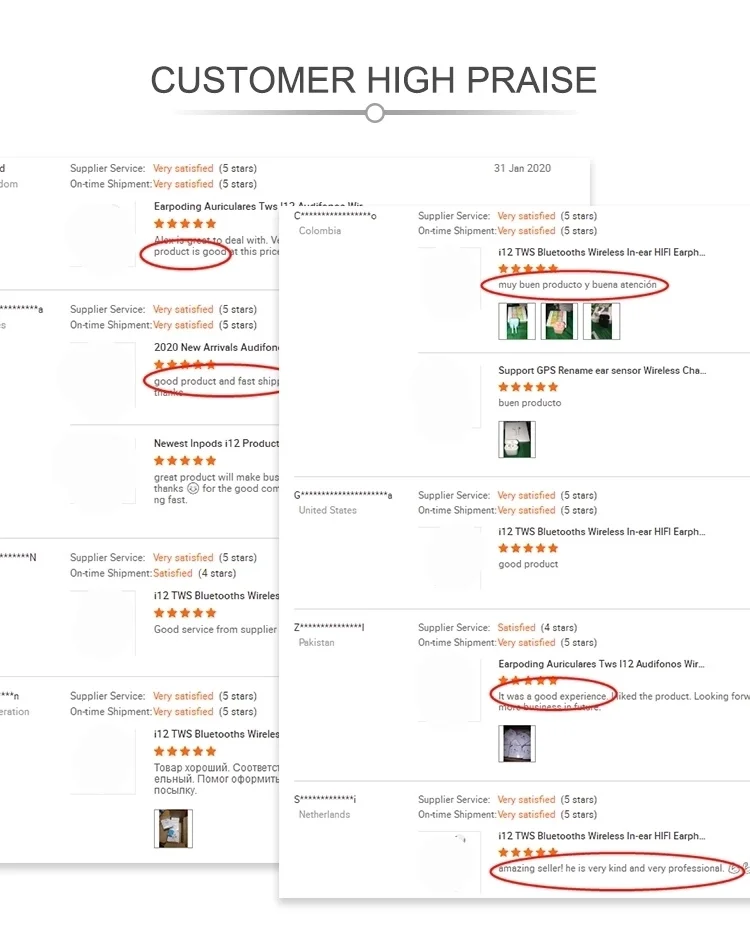Open the 'Newest Inpods i12 Product' link
Screen dimensions: 750x942
(216, 443)
